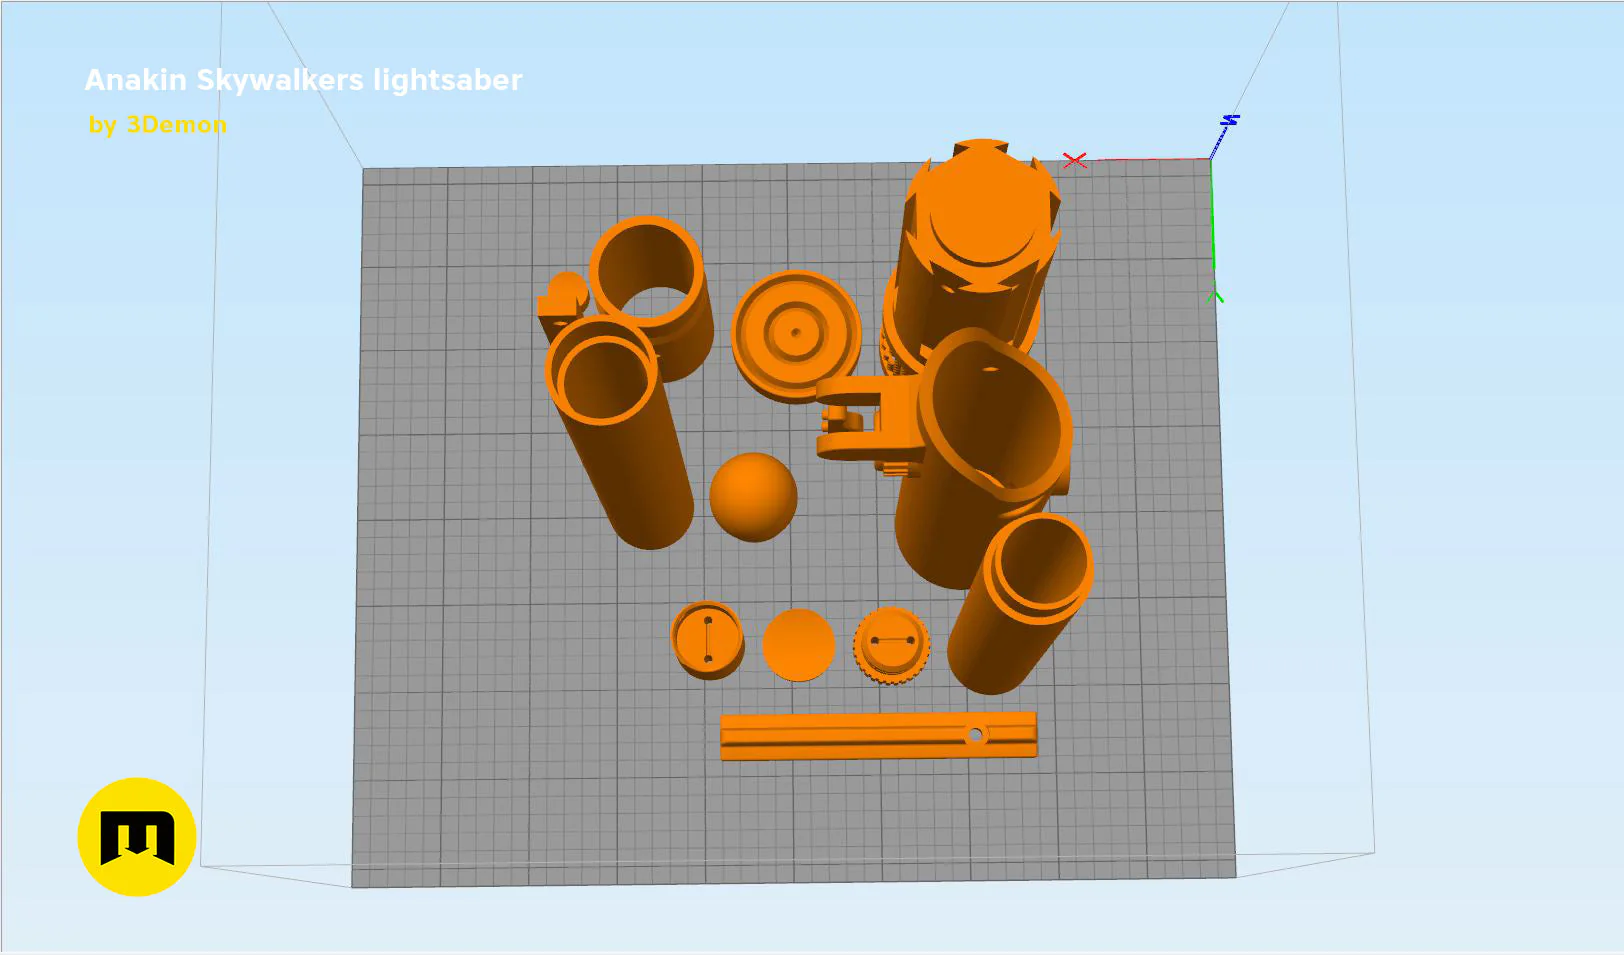
Task: Click the 'Anakin Skywalkers lightsaber' title text
Action: tap(303, 80)
